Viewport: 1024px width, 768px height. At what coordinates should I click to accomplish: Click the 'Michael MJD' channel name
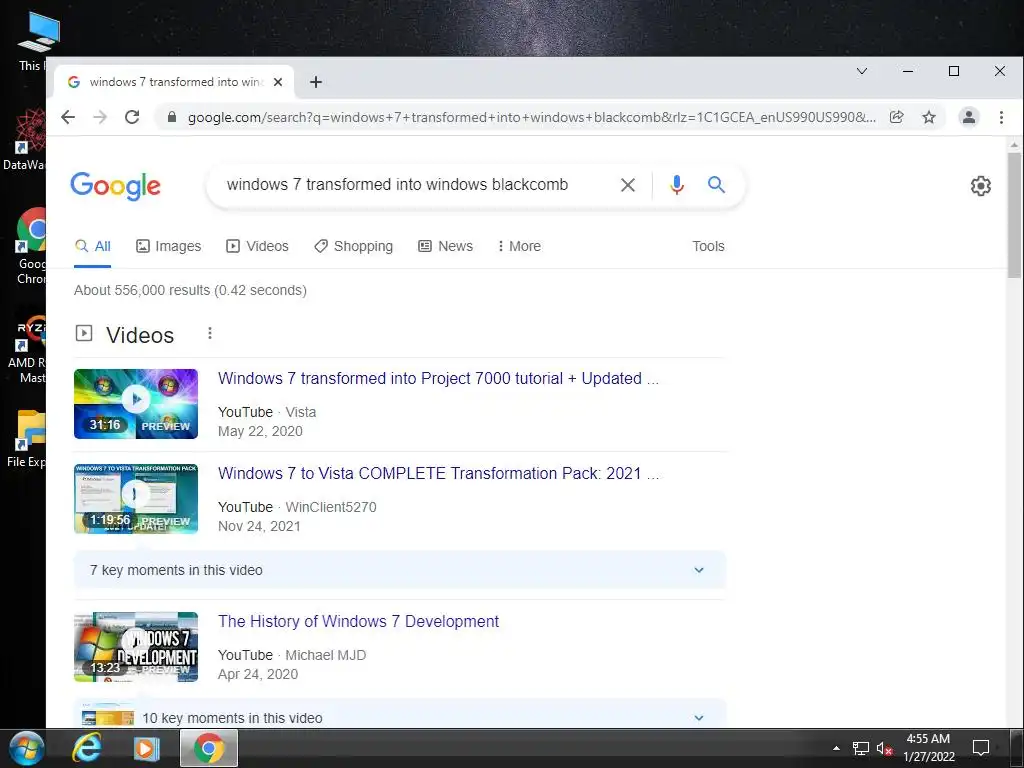coord(325,656)
